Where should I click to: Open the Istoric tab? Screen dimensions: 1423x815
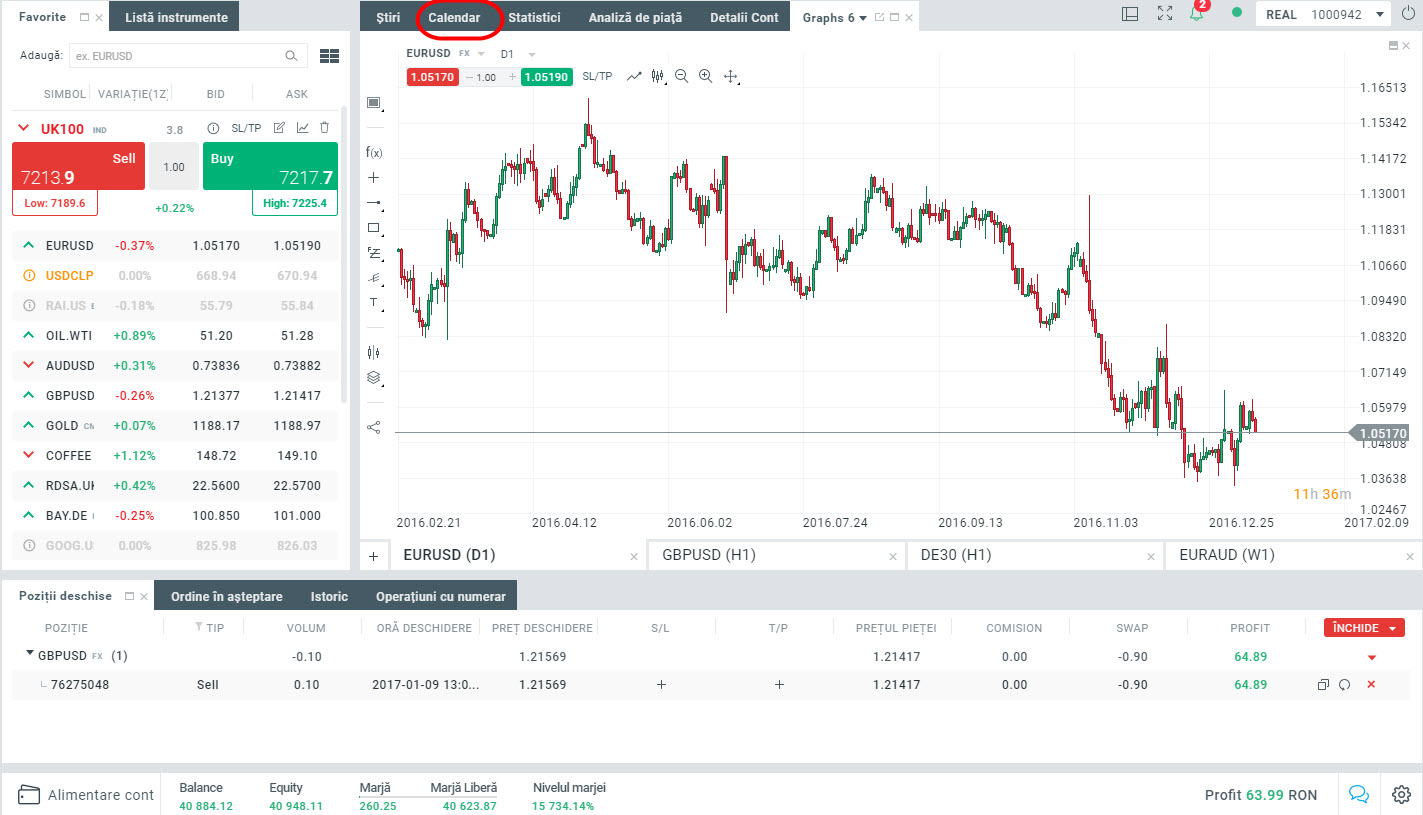point(329,596)
